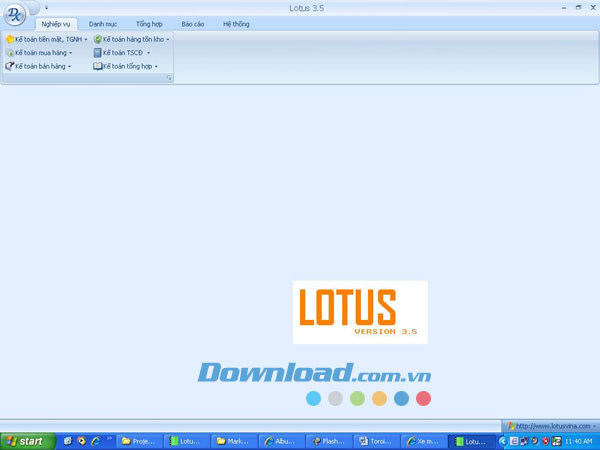Image resolution: width=600 pixels, height=450 pixels.
Task: Switch to Mark... folder taskbar button
Action: pos(234,442)
